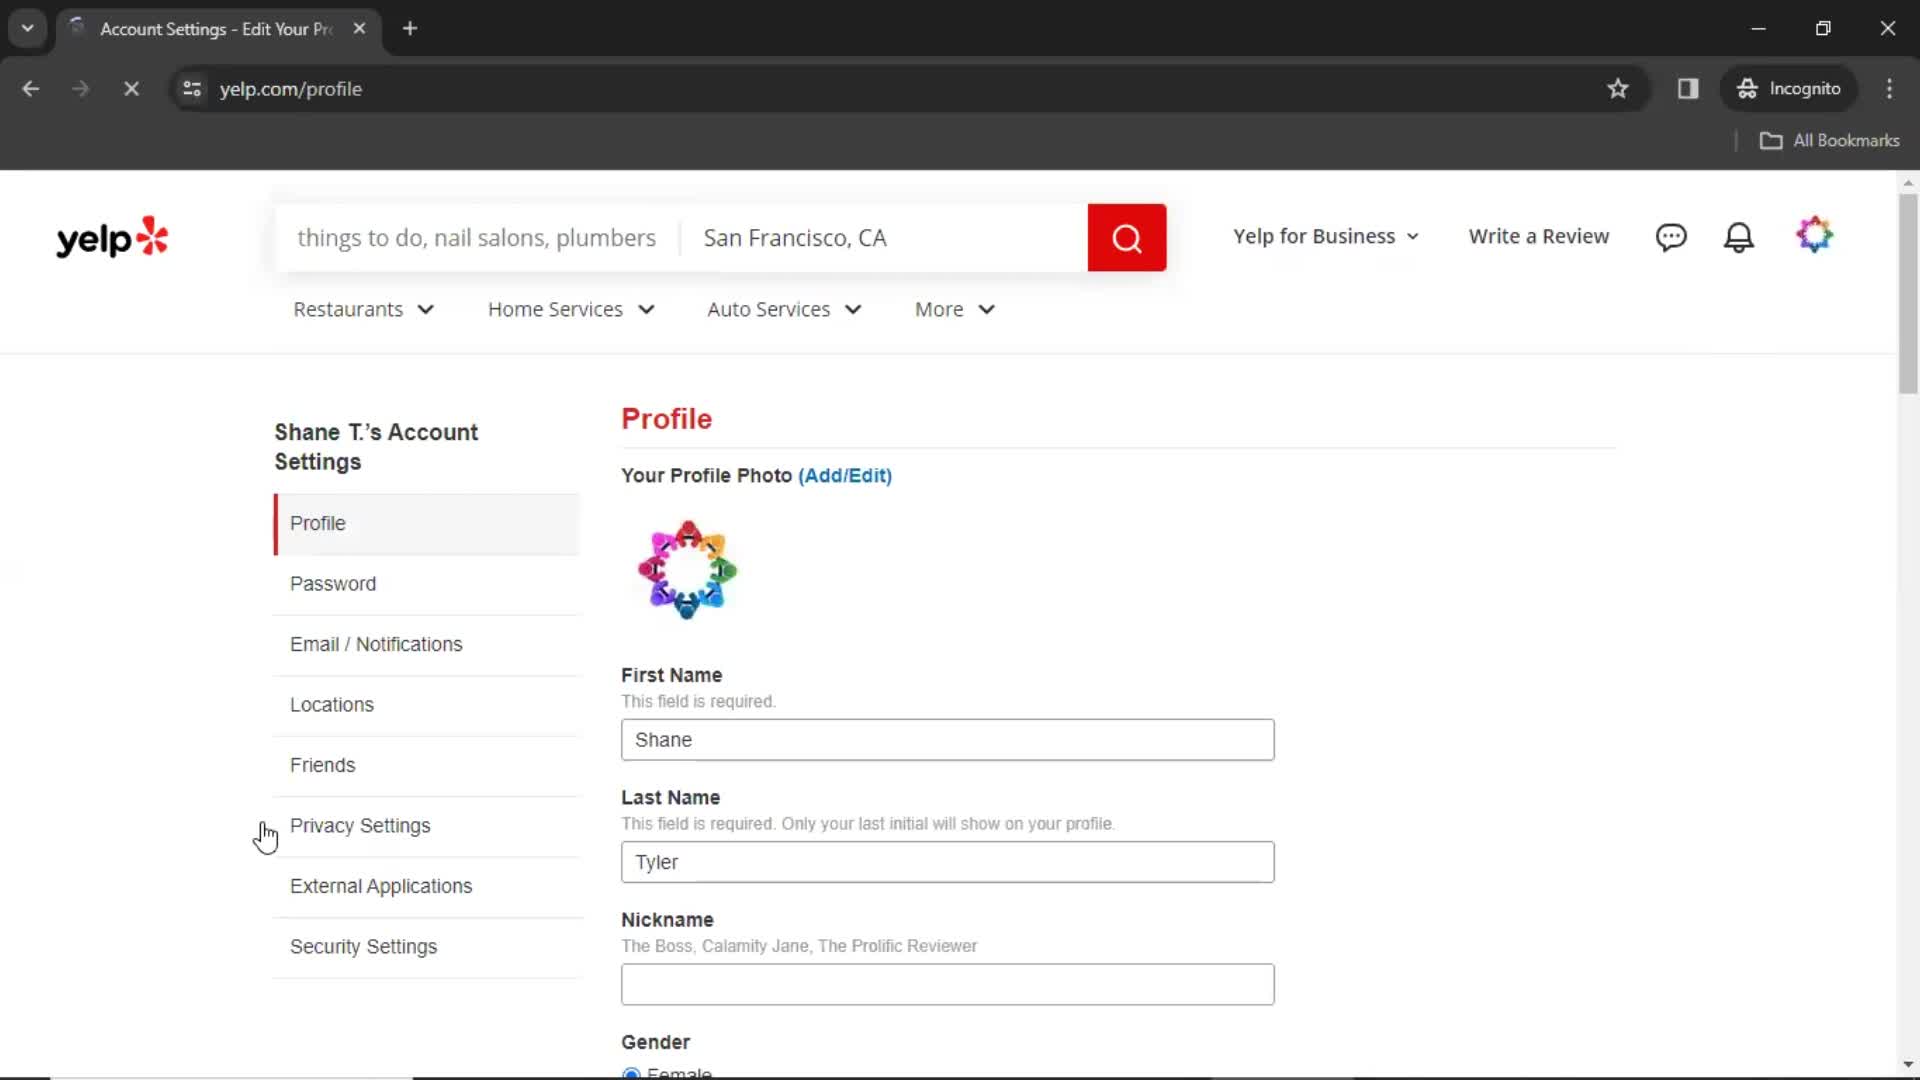Click the address bar URL yelp.com/profile
Viewport: 1920px width, 1080px height.
pos(291,89)
